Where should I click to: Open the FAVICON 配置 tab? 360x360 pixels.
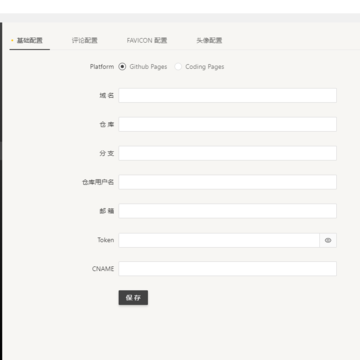(x=147, y=41)
